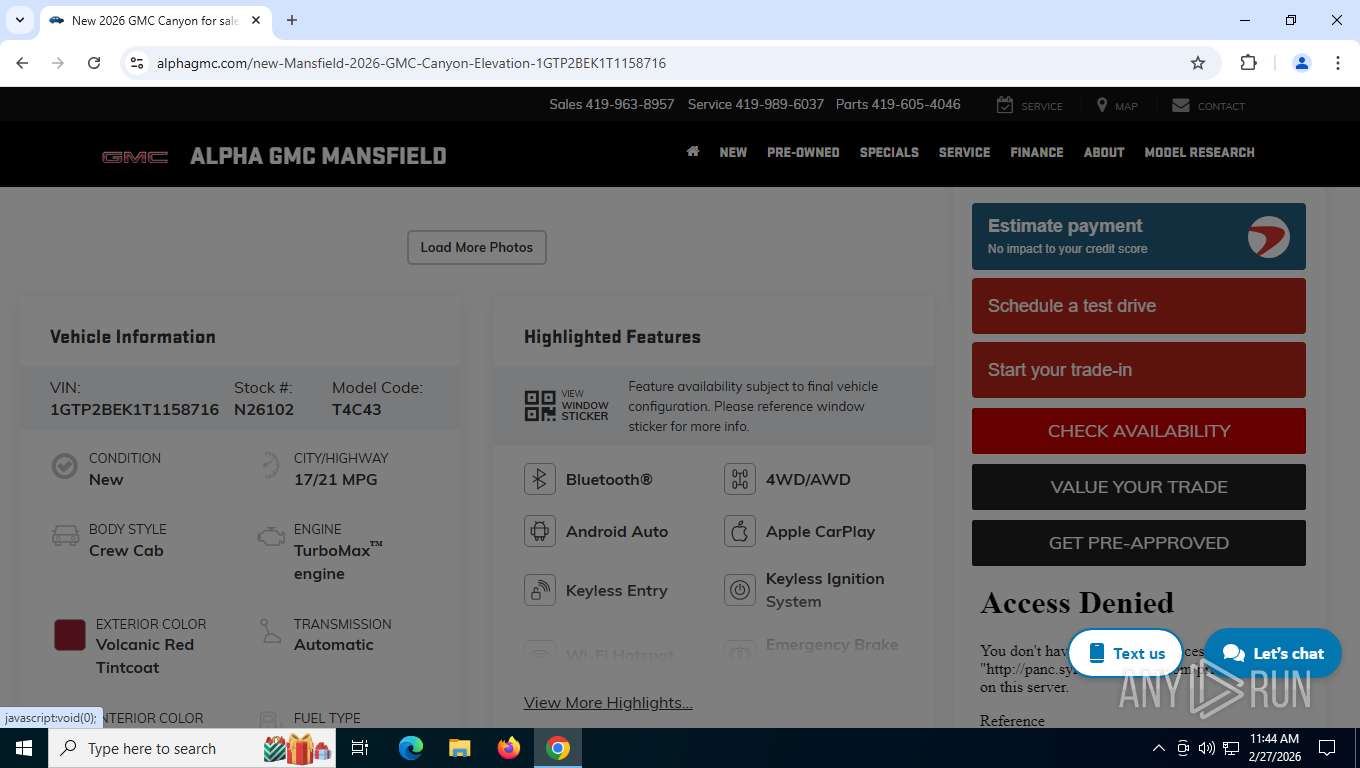Click the Load More Photos button

[477, 247]
